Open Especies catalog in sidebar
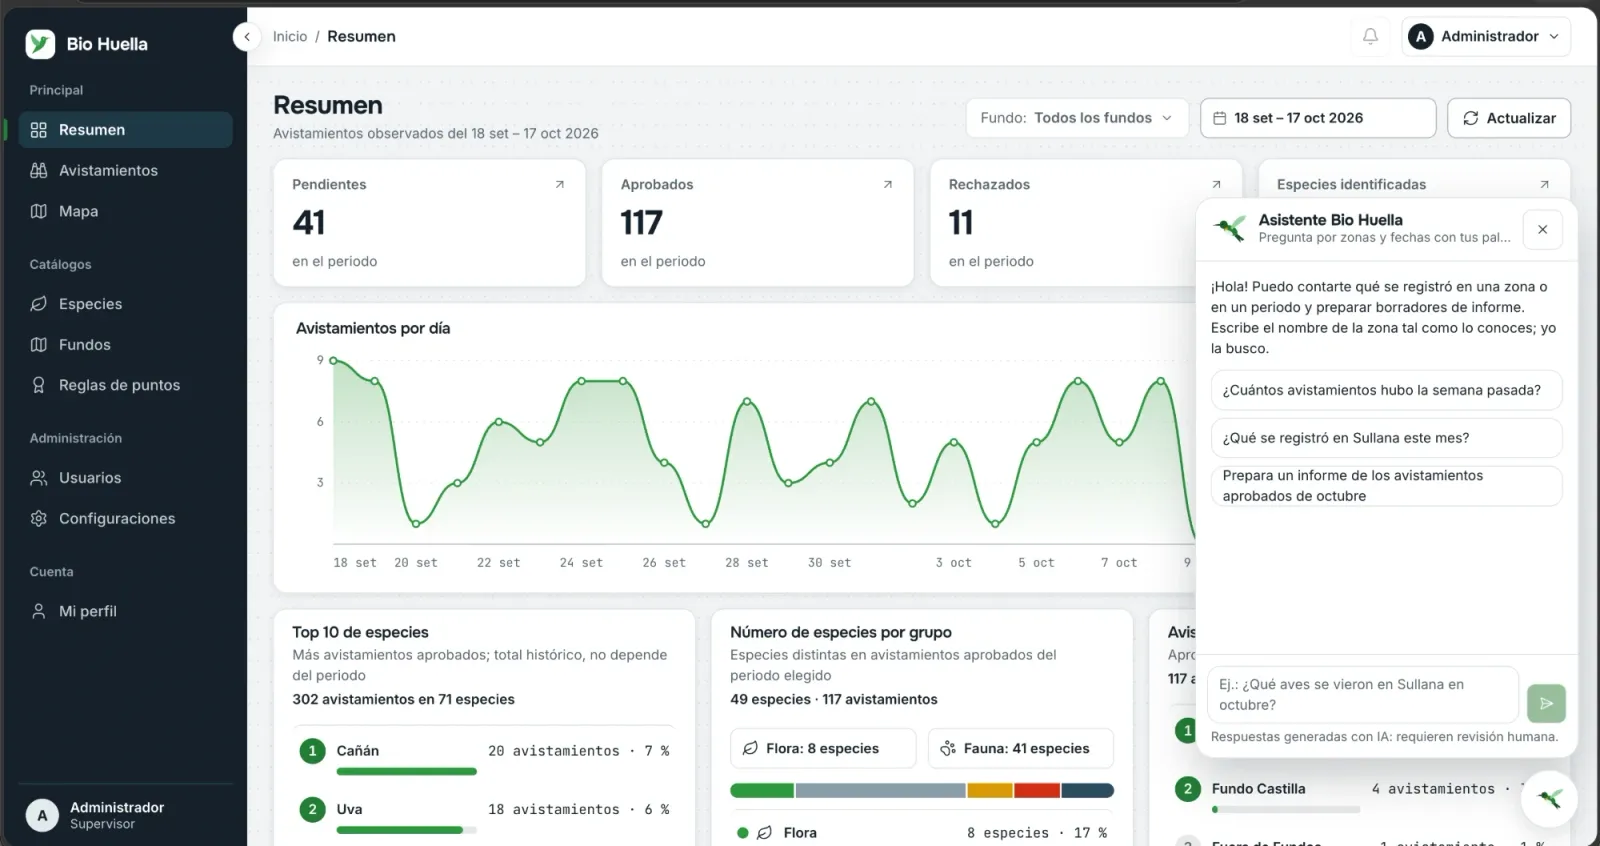1600x846 pixels. pyautogui.click(x=125, y=304)
